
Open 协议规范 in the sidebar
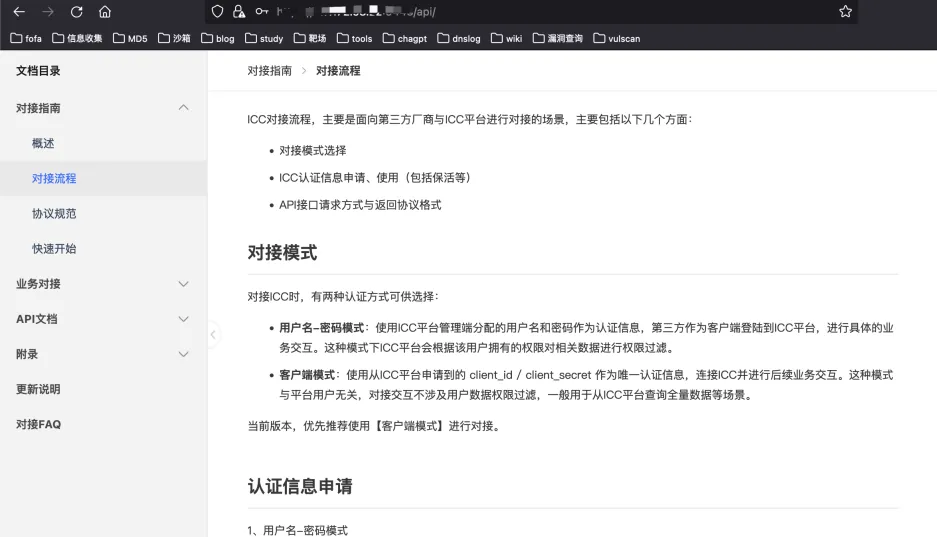pos(54,214)
